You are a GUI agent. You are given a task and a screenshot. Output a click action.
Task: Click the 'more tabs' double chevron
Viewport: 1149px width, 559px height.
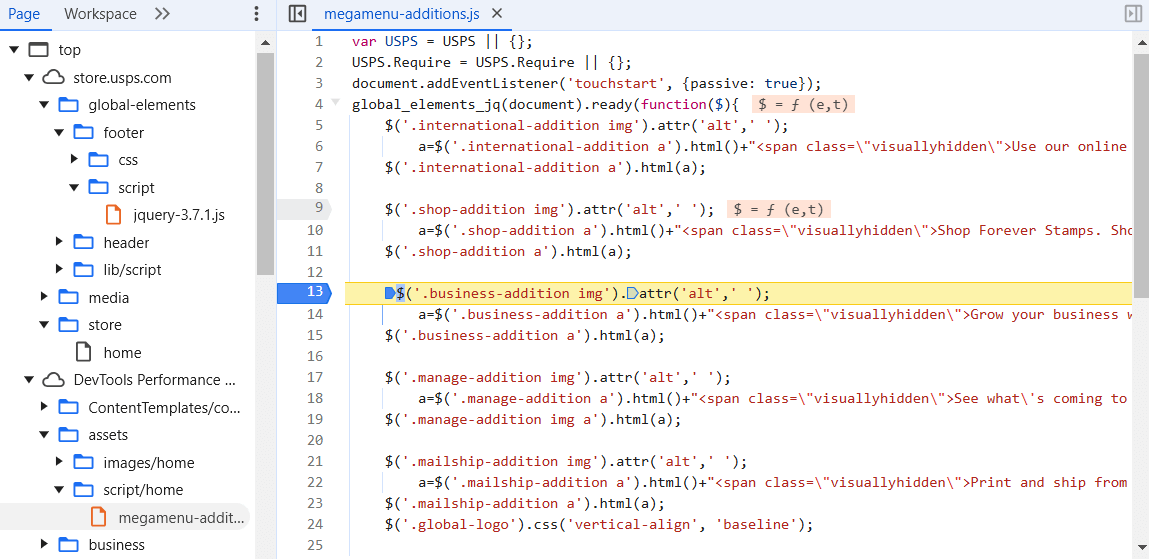pyautogui.click(x=163, y=14)
